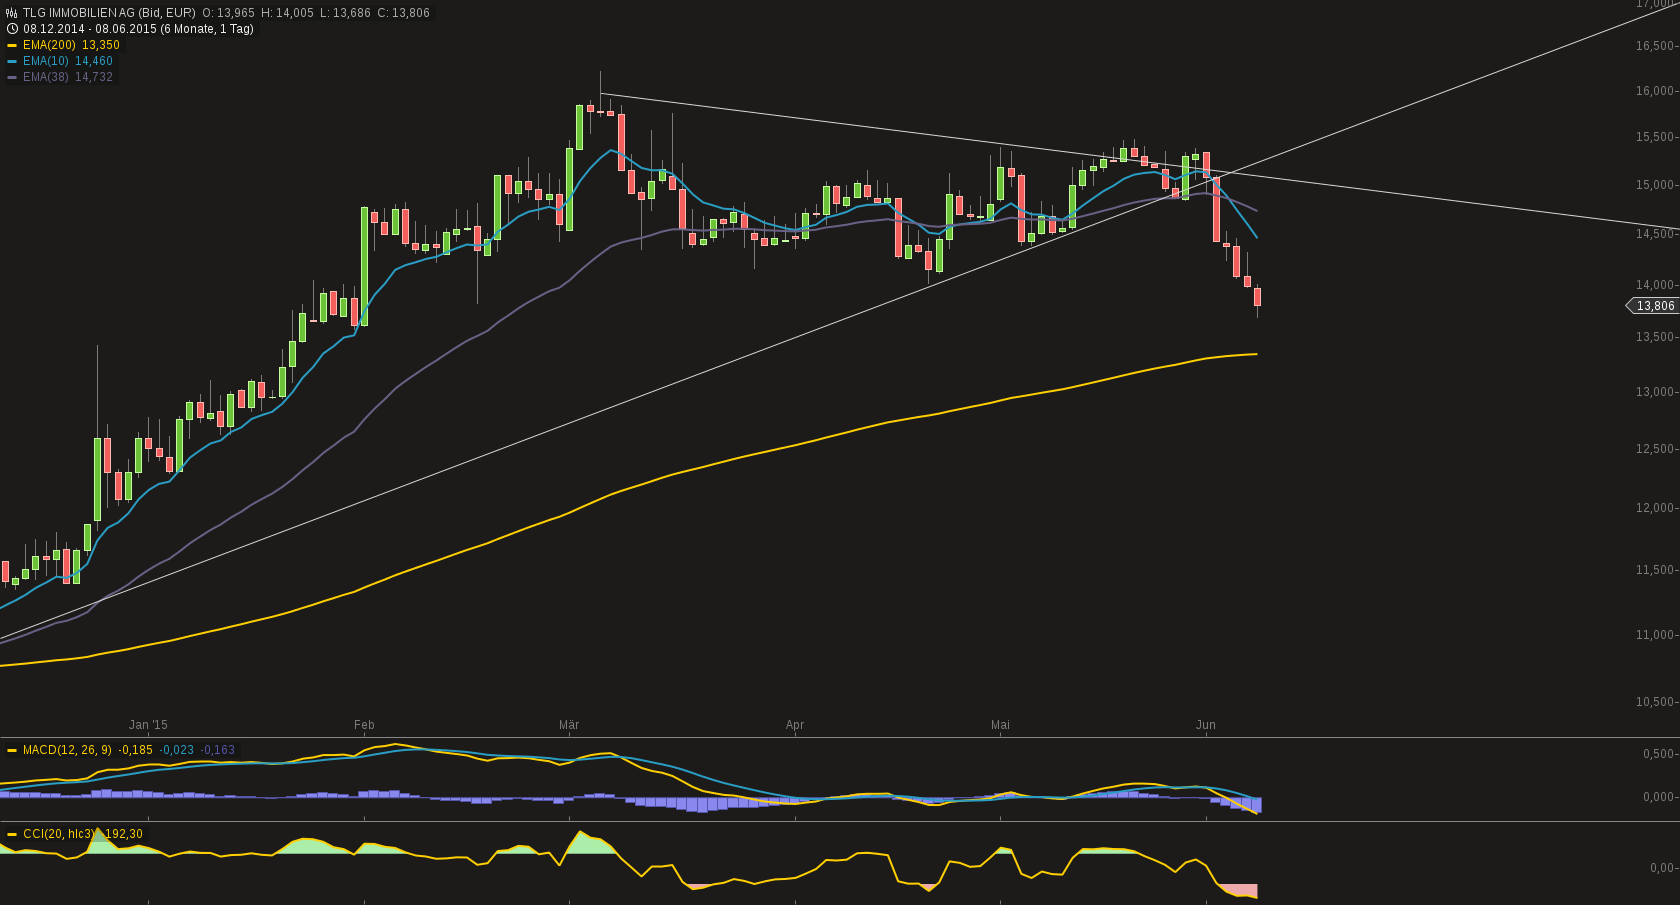The height and width of the screenshot is (905, 1680).
Task: Click the yellow EMA(200) legend marker
Action: pos(12,45)
